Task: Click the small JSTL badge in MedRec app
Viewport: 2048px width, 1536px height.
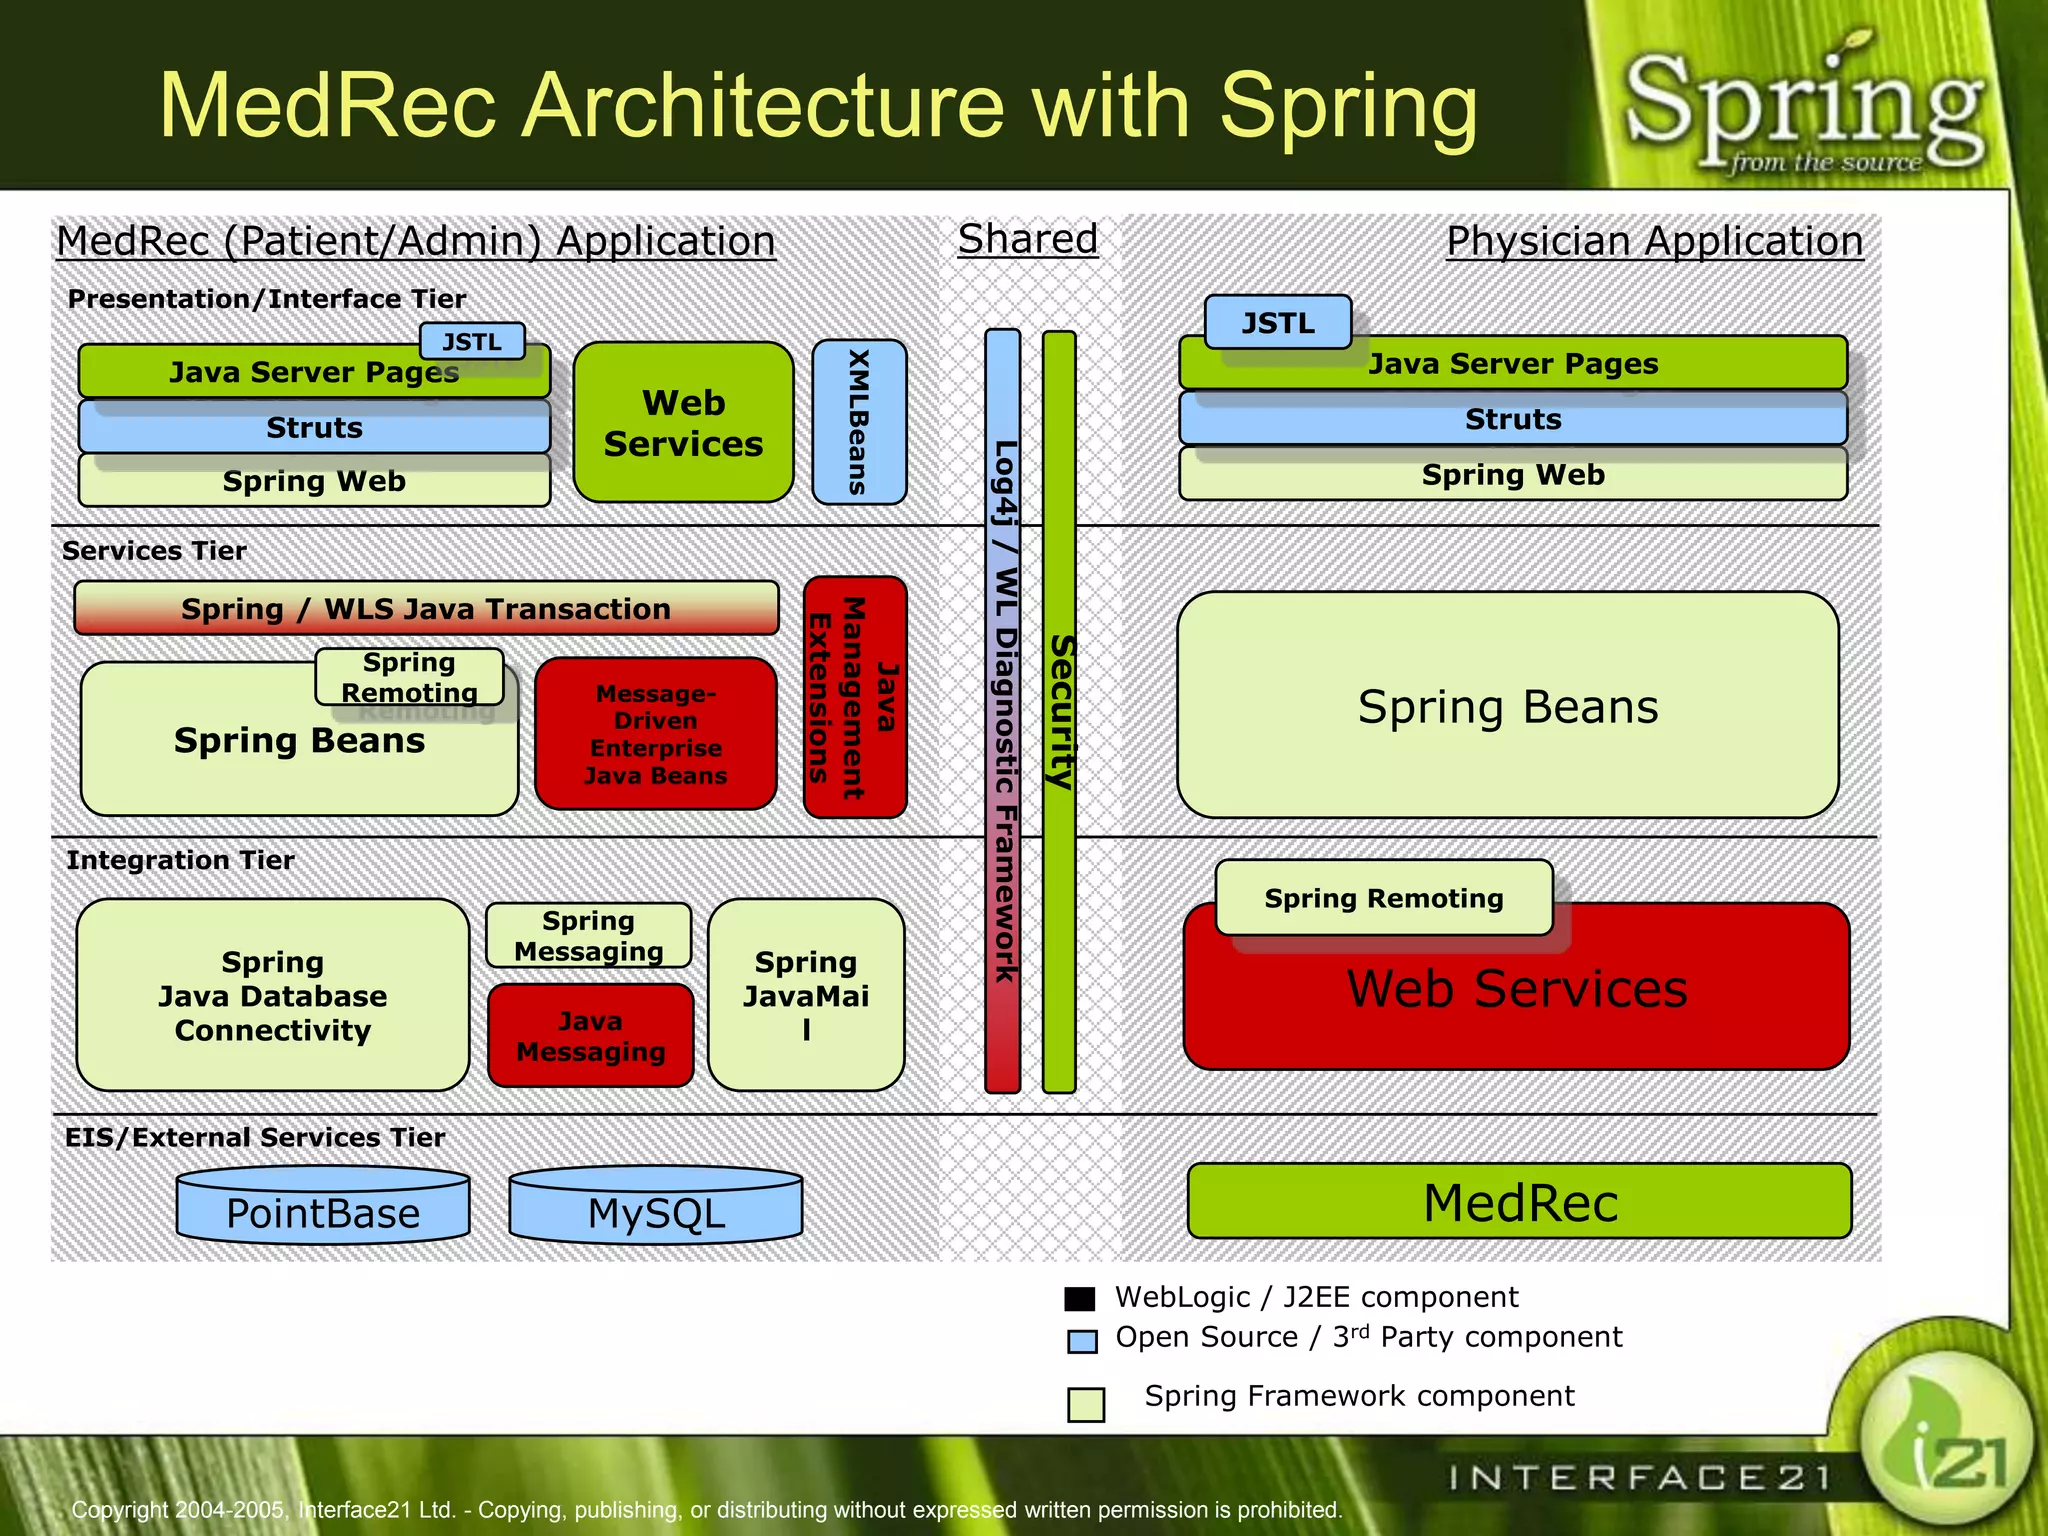Action: pos(472,342)
